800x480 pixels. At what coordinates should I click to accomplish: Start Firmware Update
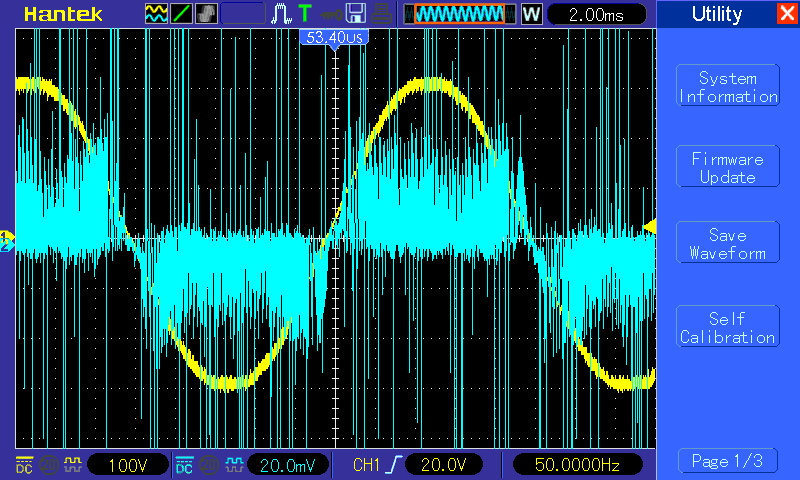[x=727, y=168]
